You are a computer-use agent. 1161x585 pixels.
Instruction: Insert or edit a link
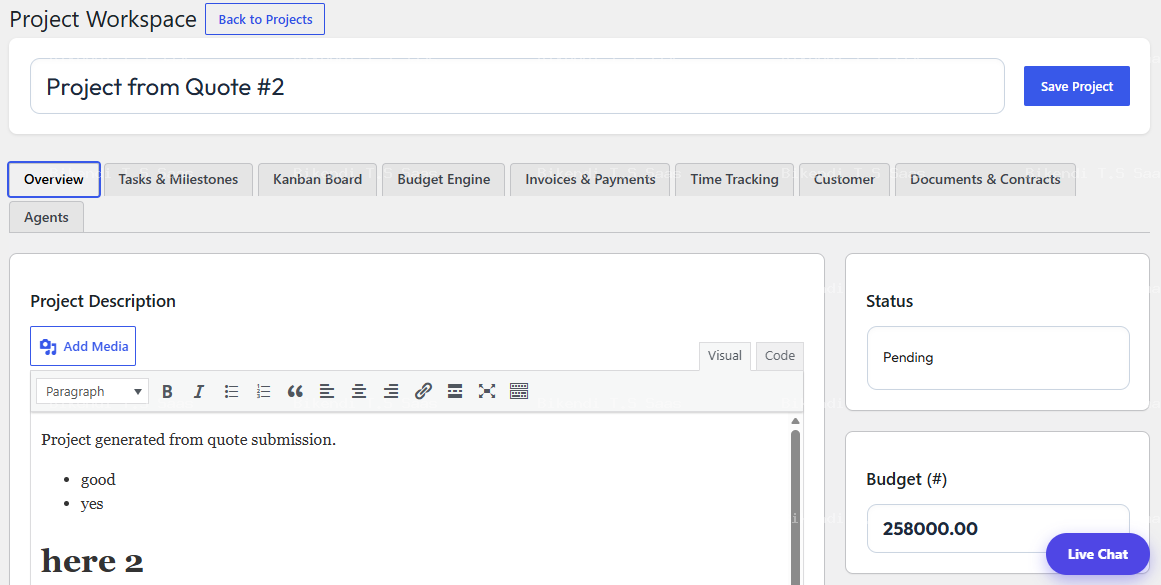point(423,392)
